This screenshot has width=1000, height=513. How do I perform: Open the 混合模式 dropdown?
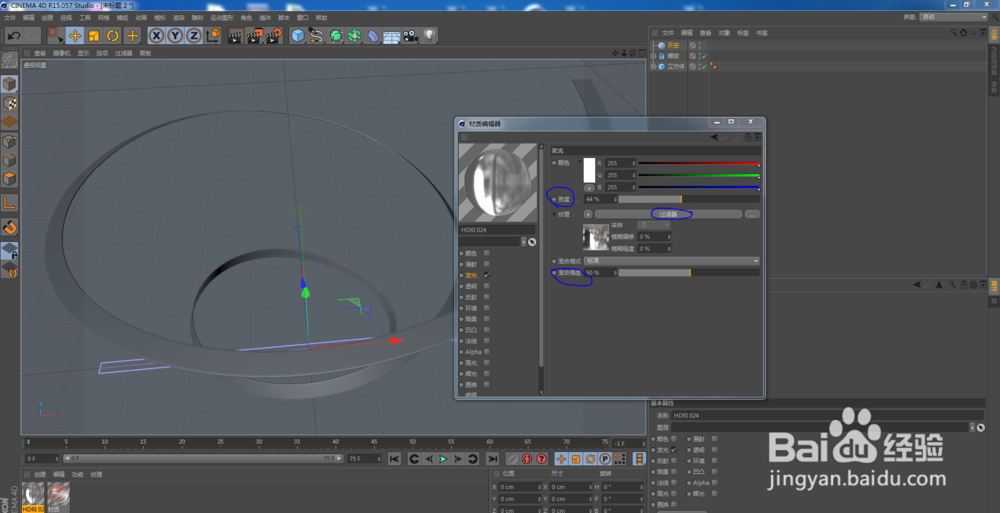coord(672,261)
